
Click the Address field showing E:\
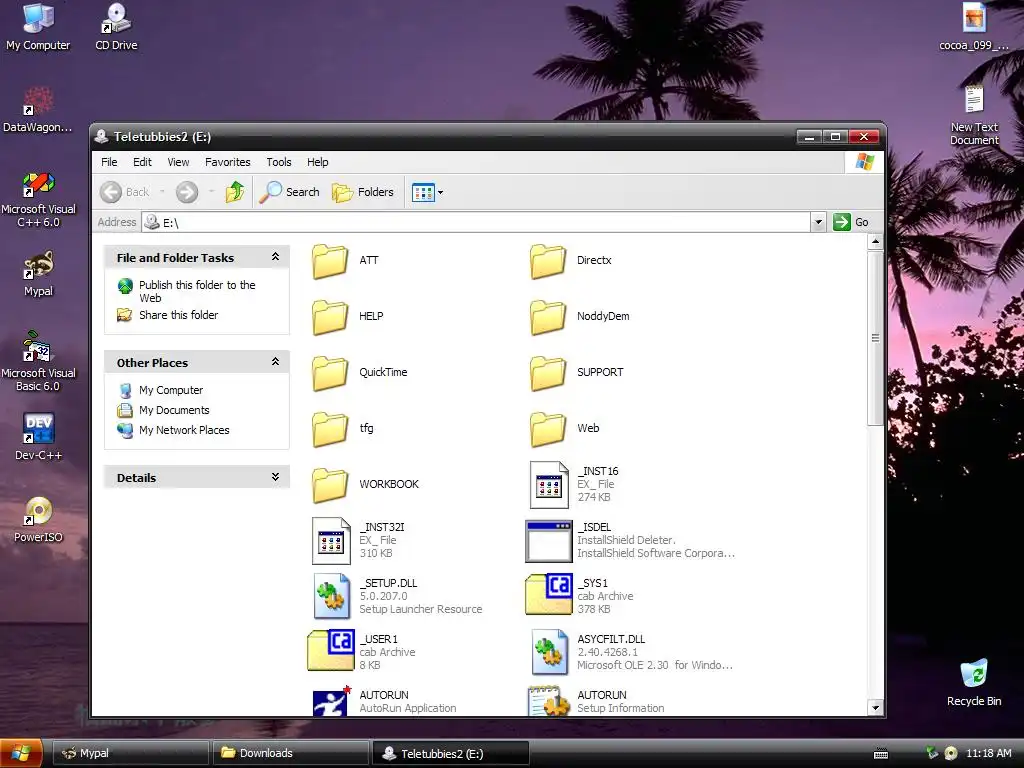475,222
